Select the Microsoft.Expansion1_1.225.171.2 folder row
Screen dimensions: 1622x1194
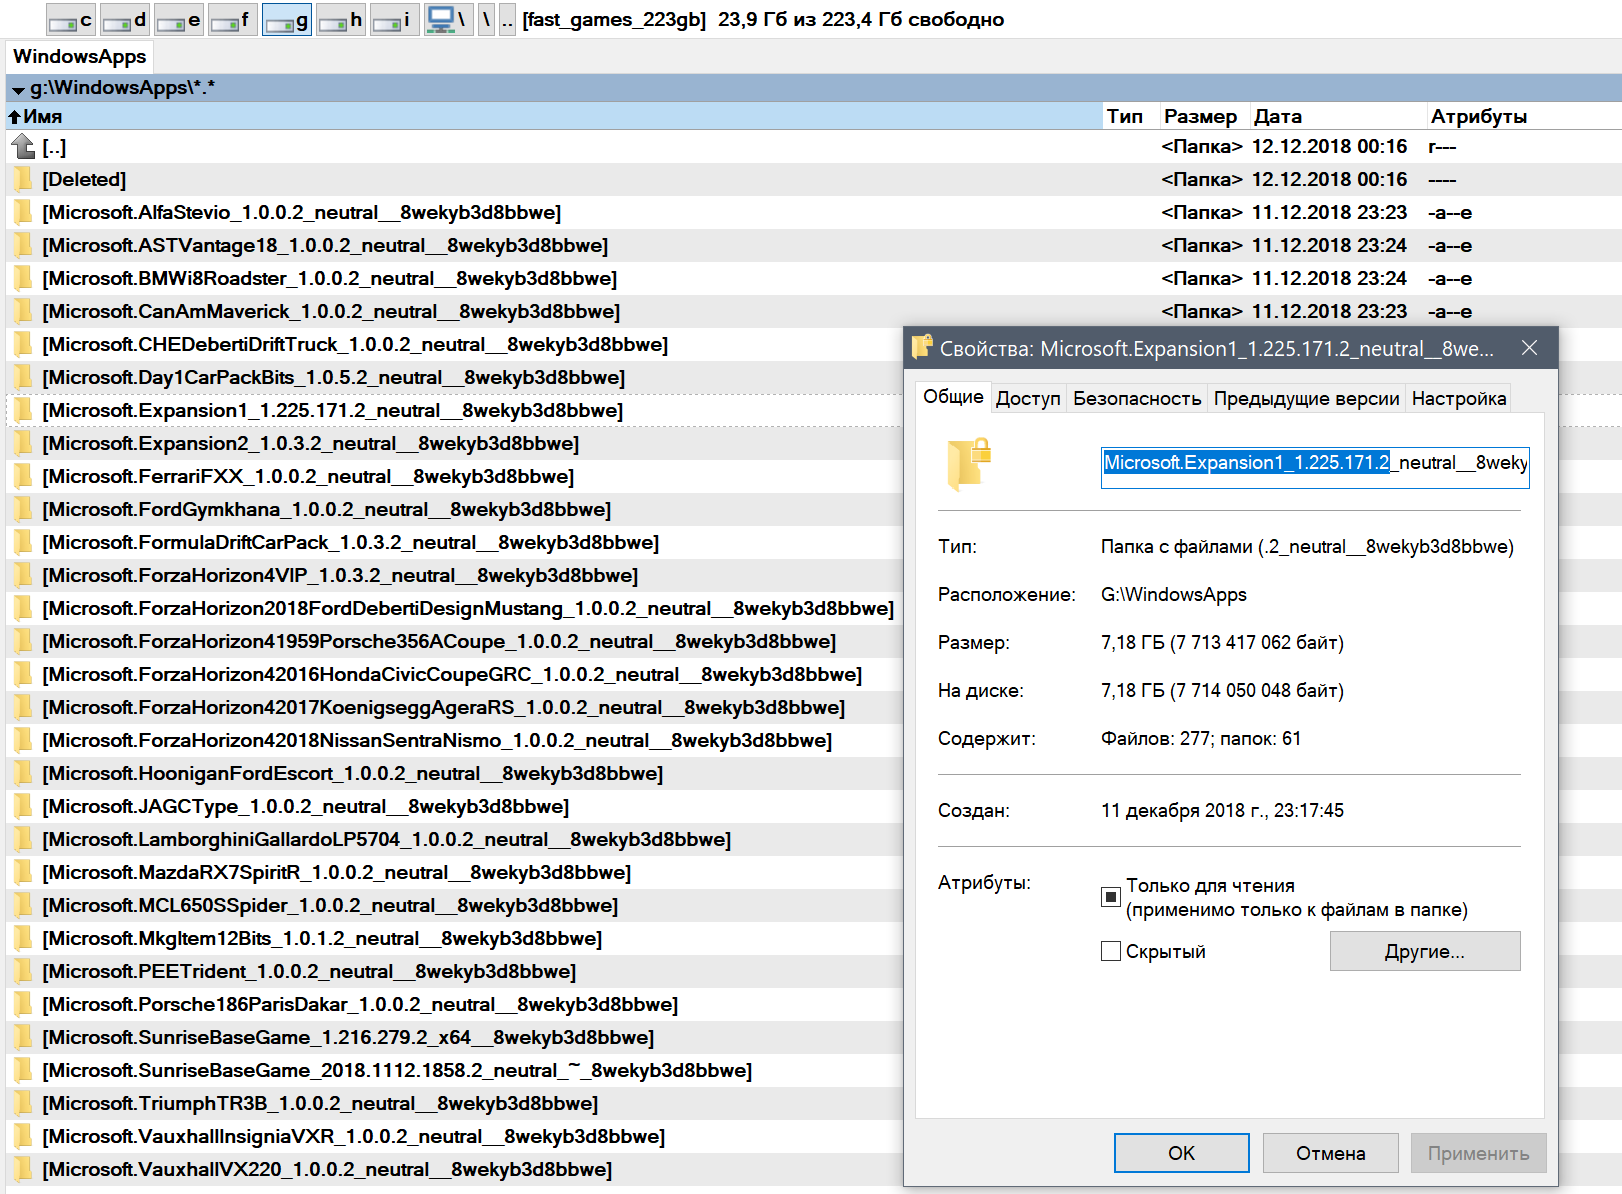[x=455, y=411]
